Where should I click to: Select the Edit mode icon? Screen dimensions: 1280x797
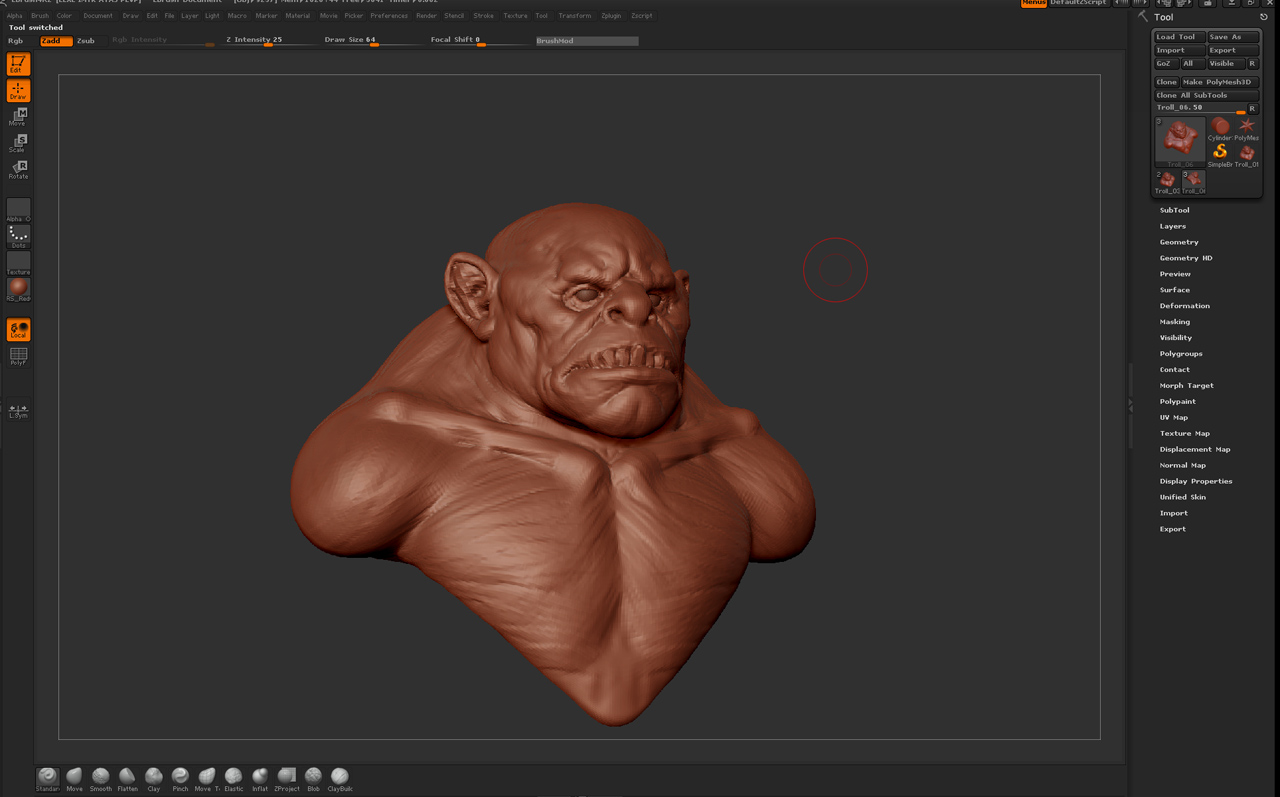tap(18, 64)
